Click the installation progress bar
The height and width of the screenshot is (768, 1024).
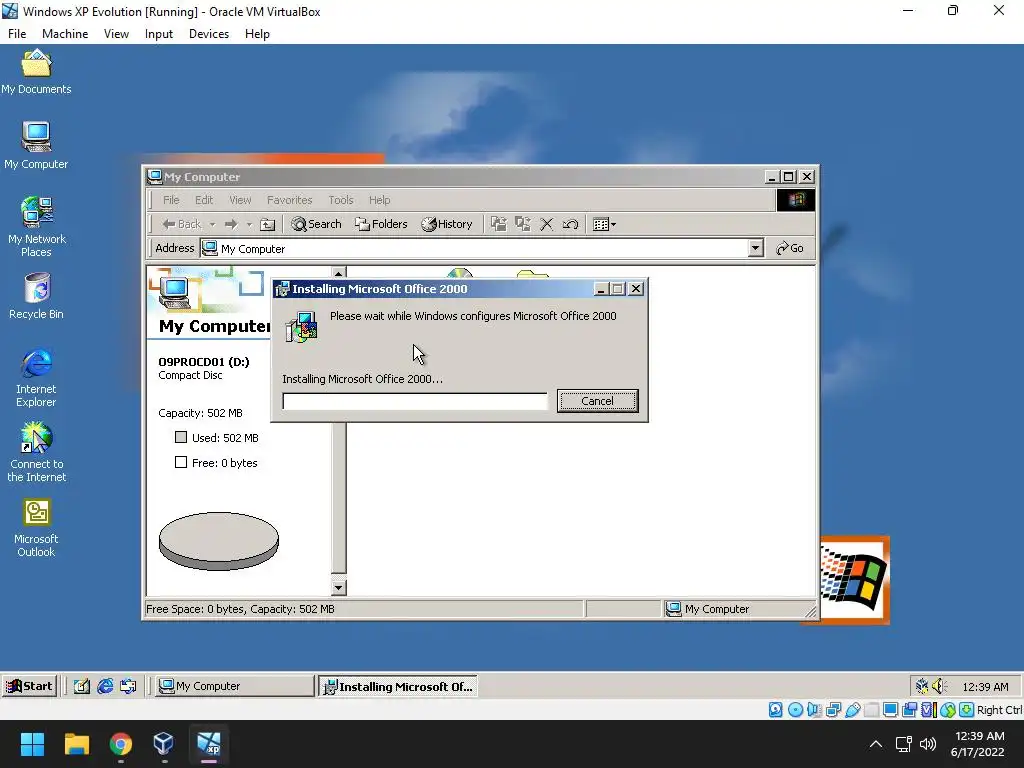click(x=415, y=401)
